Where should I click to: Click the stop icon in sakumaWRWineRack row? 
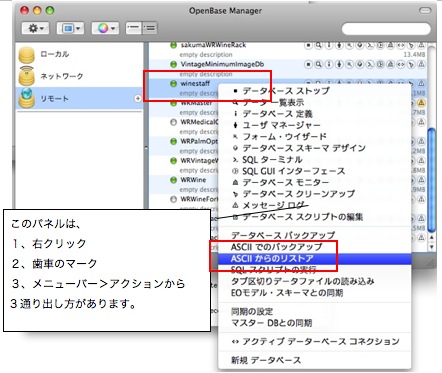[308, 45]
